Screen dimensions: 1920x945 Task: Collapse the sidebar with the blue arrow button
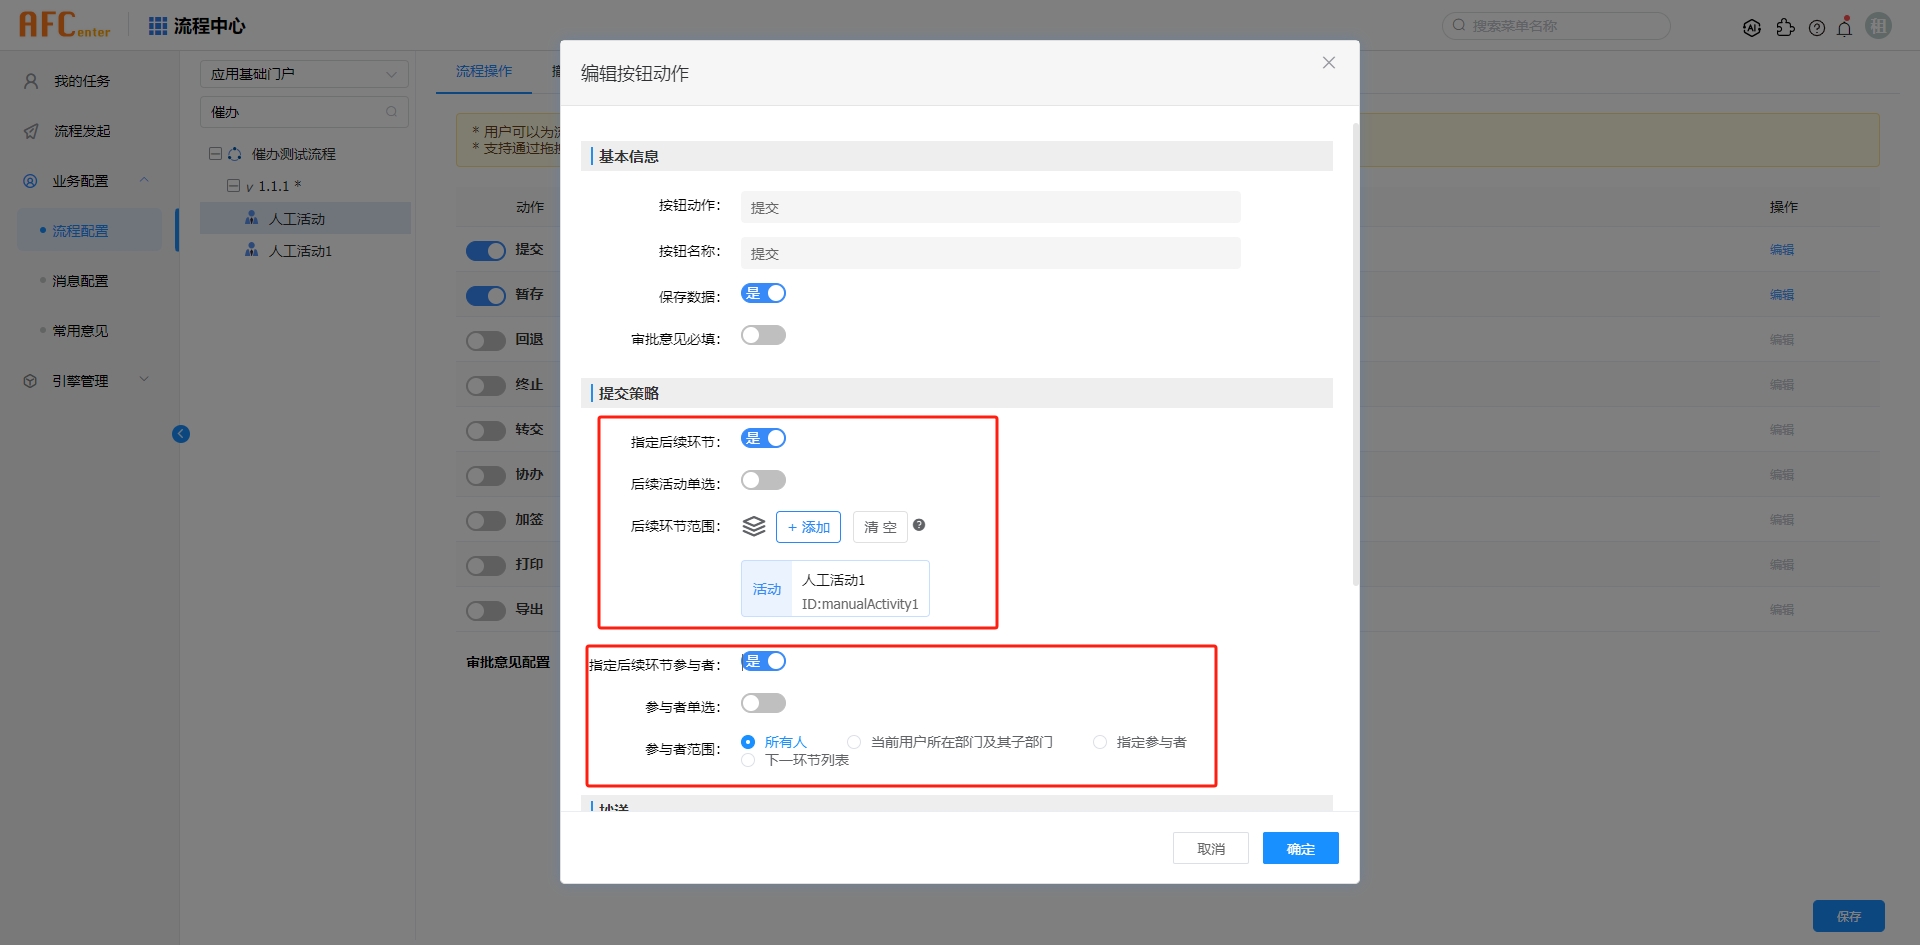pos(181,434)
